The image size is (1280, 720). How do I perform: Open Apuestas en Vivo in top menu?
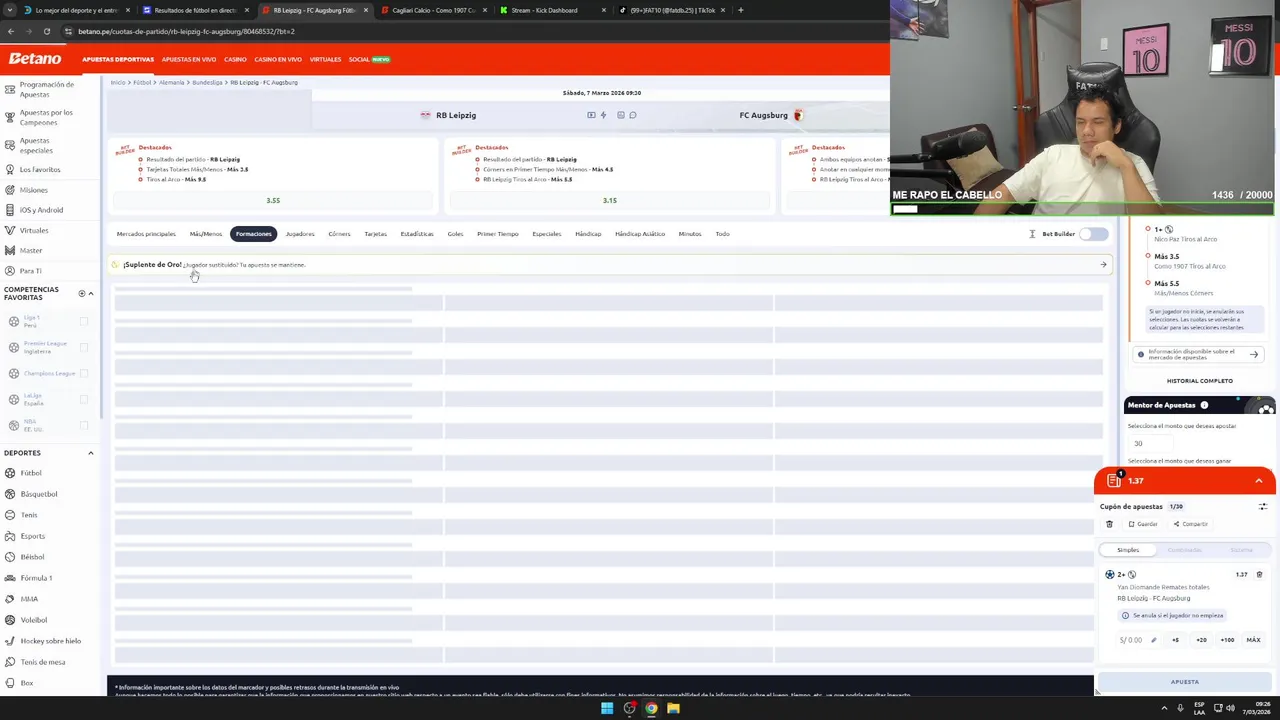click(x=189, y=59)
